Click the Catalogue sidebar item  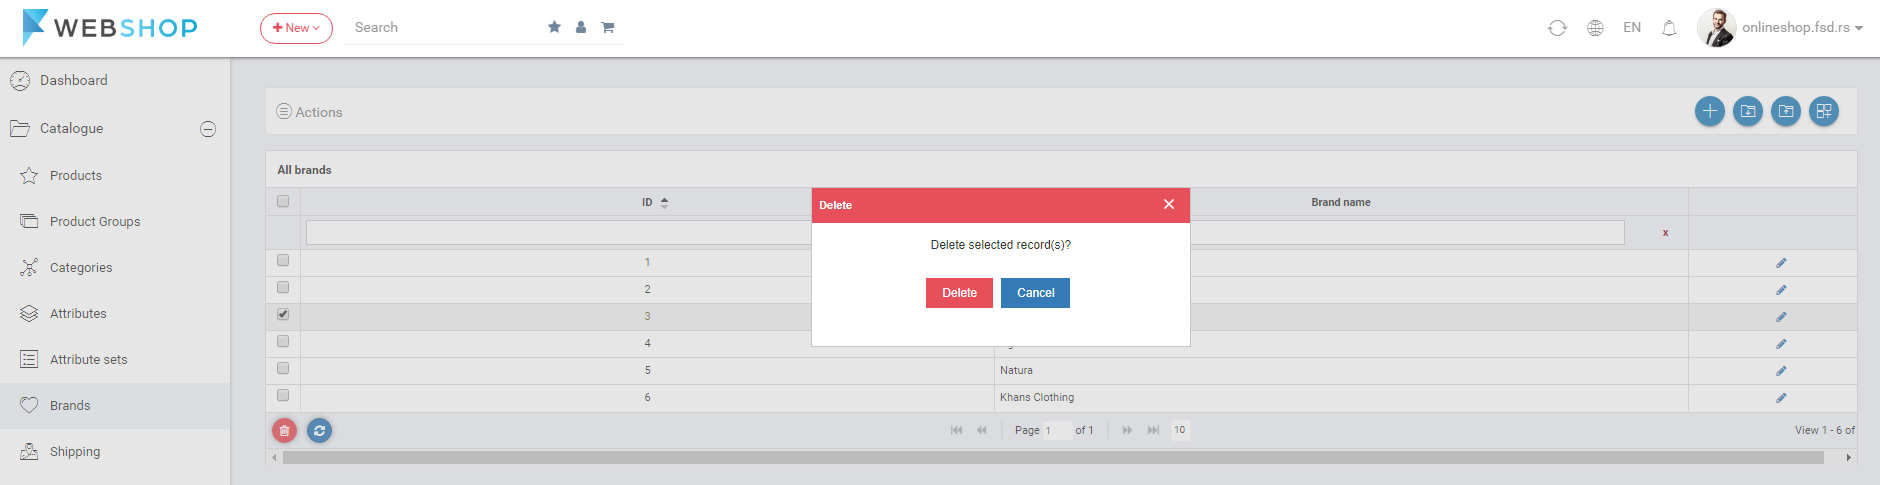pyautogui.click(x=71, y=128)
